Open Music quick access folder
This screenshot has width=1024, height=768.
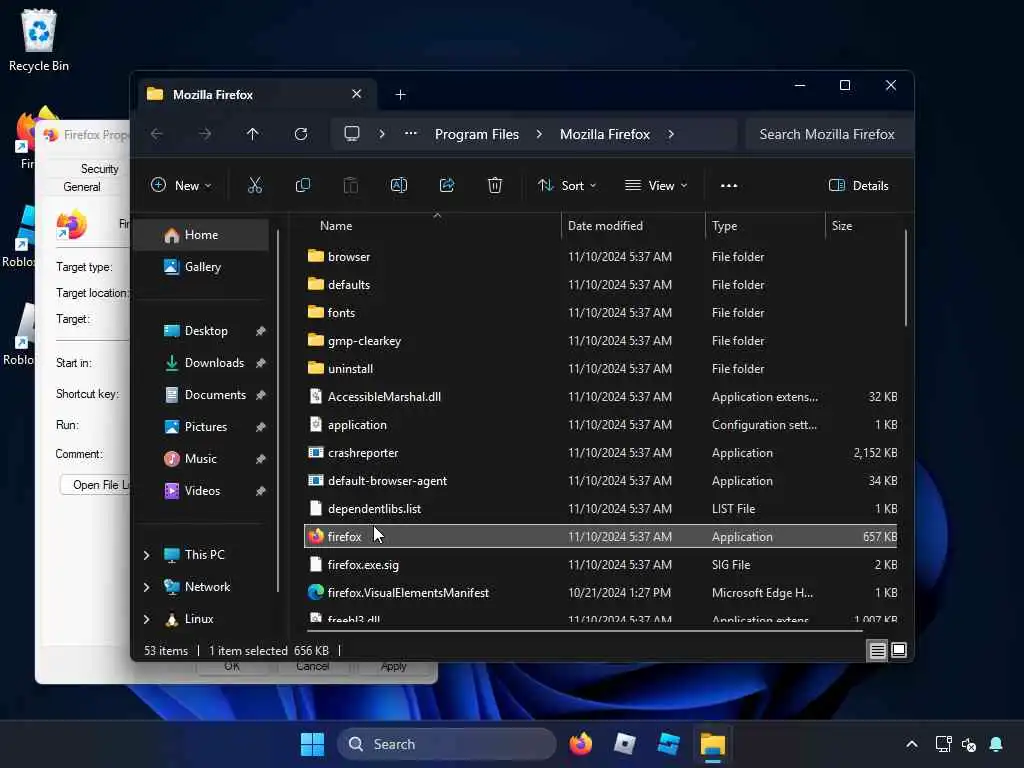(202, 458)
